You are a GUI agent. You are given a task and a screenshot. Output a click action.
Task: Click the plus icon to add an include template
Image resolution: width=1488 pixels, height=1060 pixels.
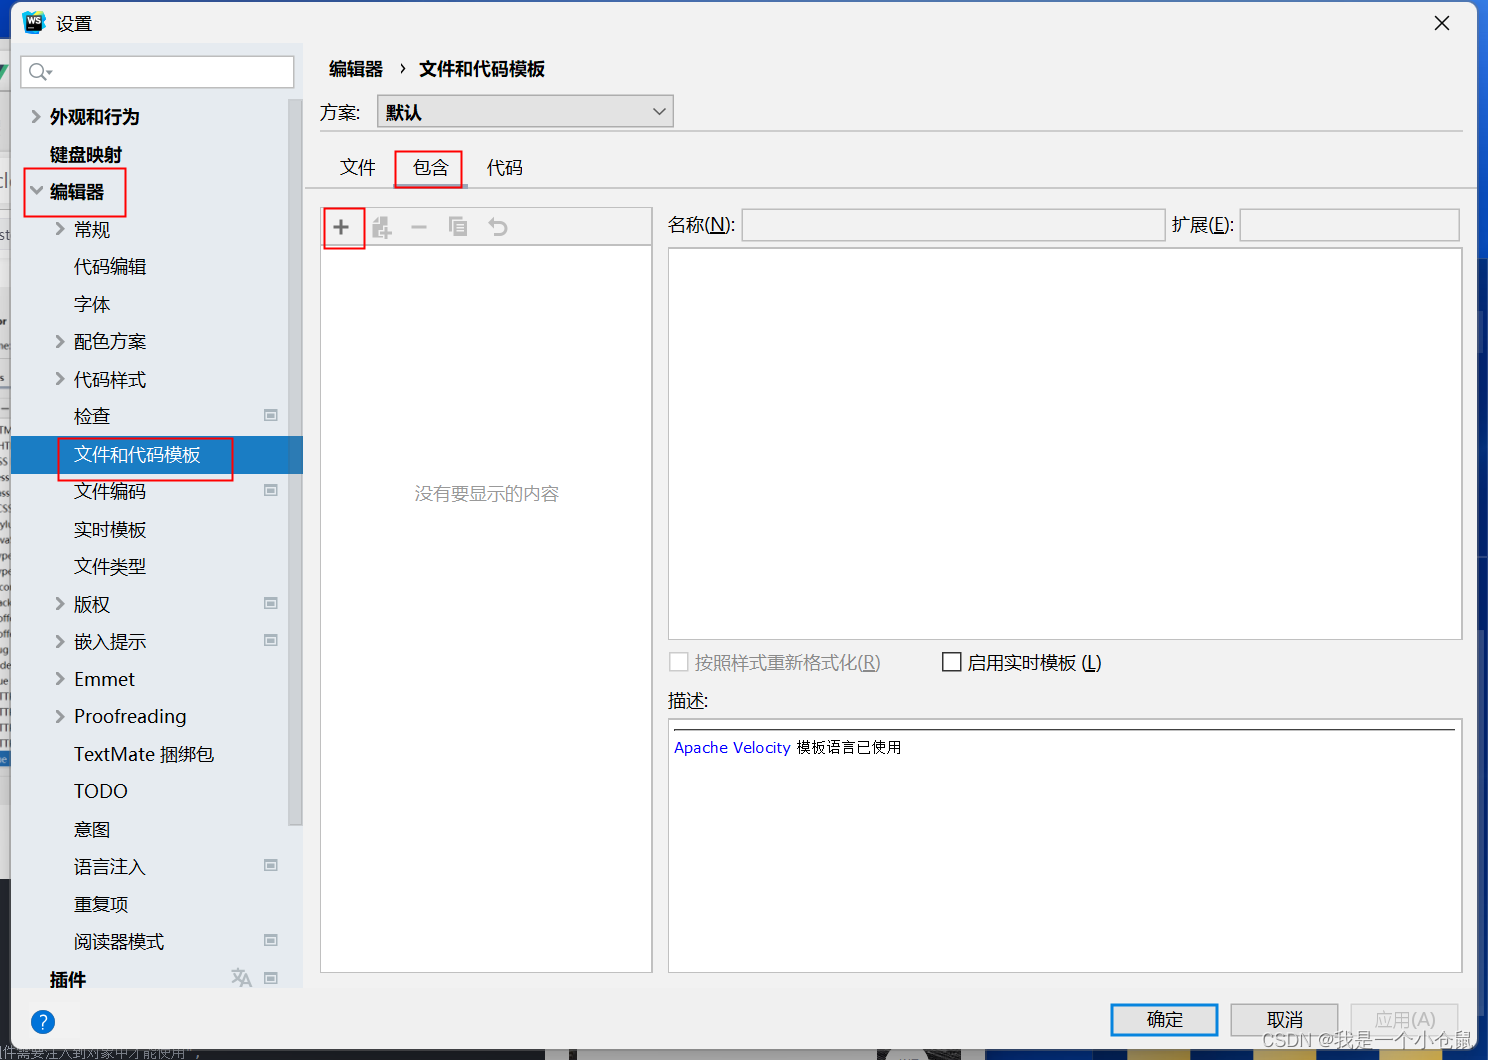[x=343, y=227]
